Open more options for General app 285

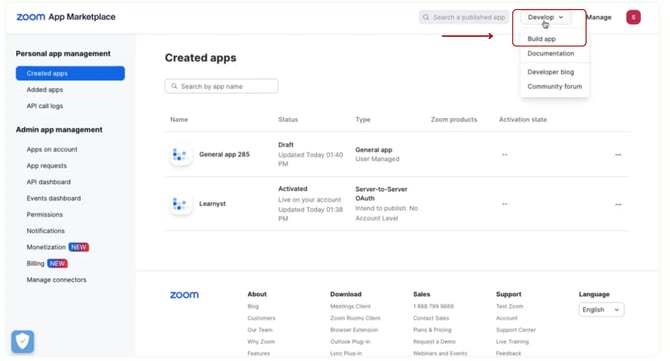tap(618, 155)
